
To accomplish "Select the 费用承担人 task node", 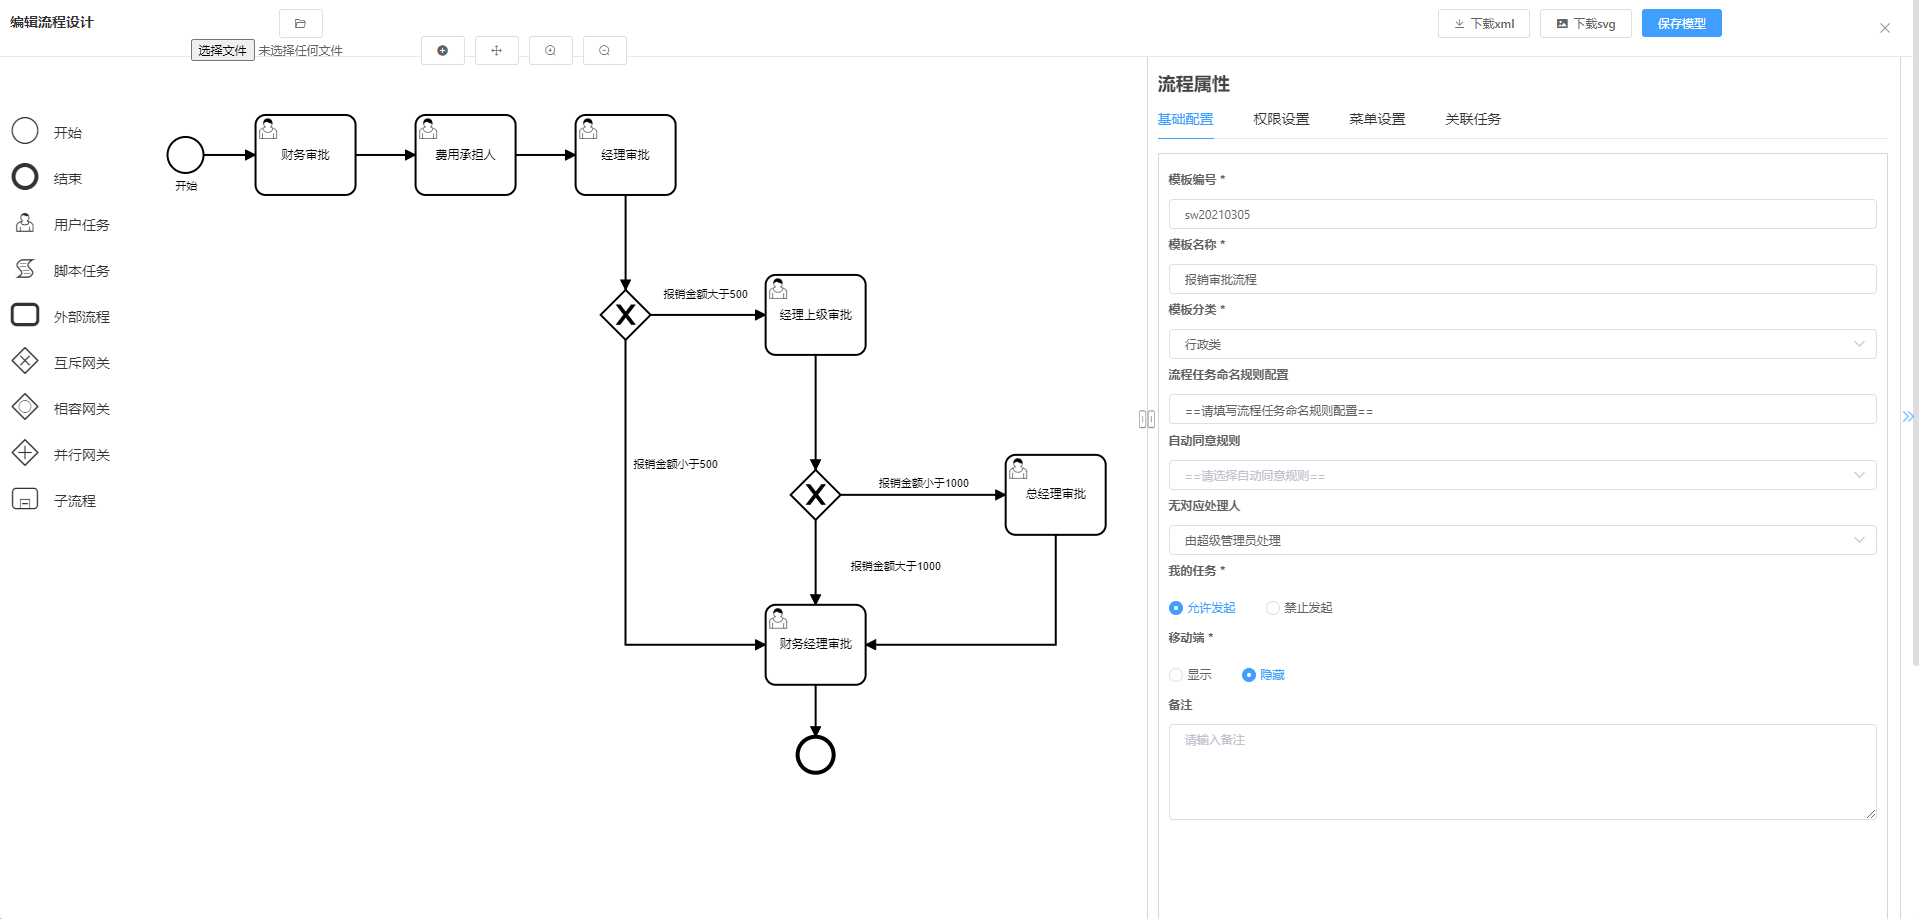I will coord(465,155).
